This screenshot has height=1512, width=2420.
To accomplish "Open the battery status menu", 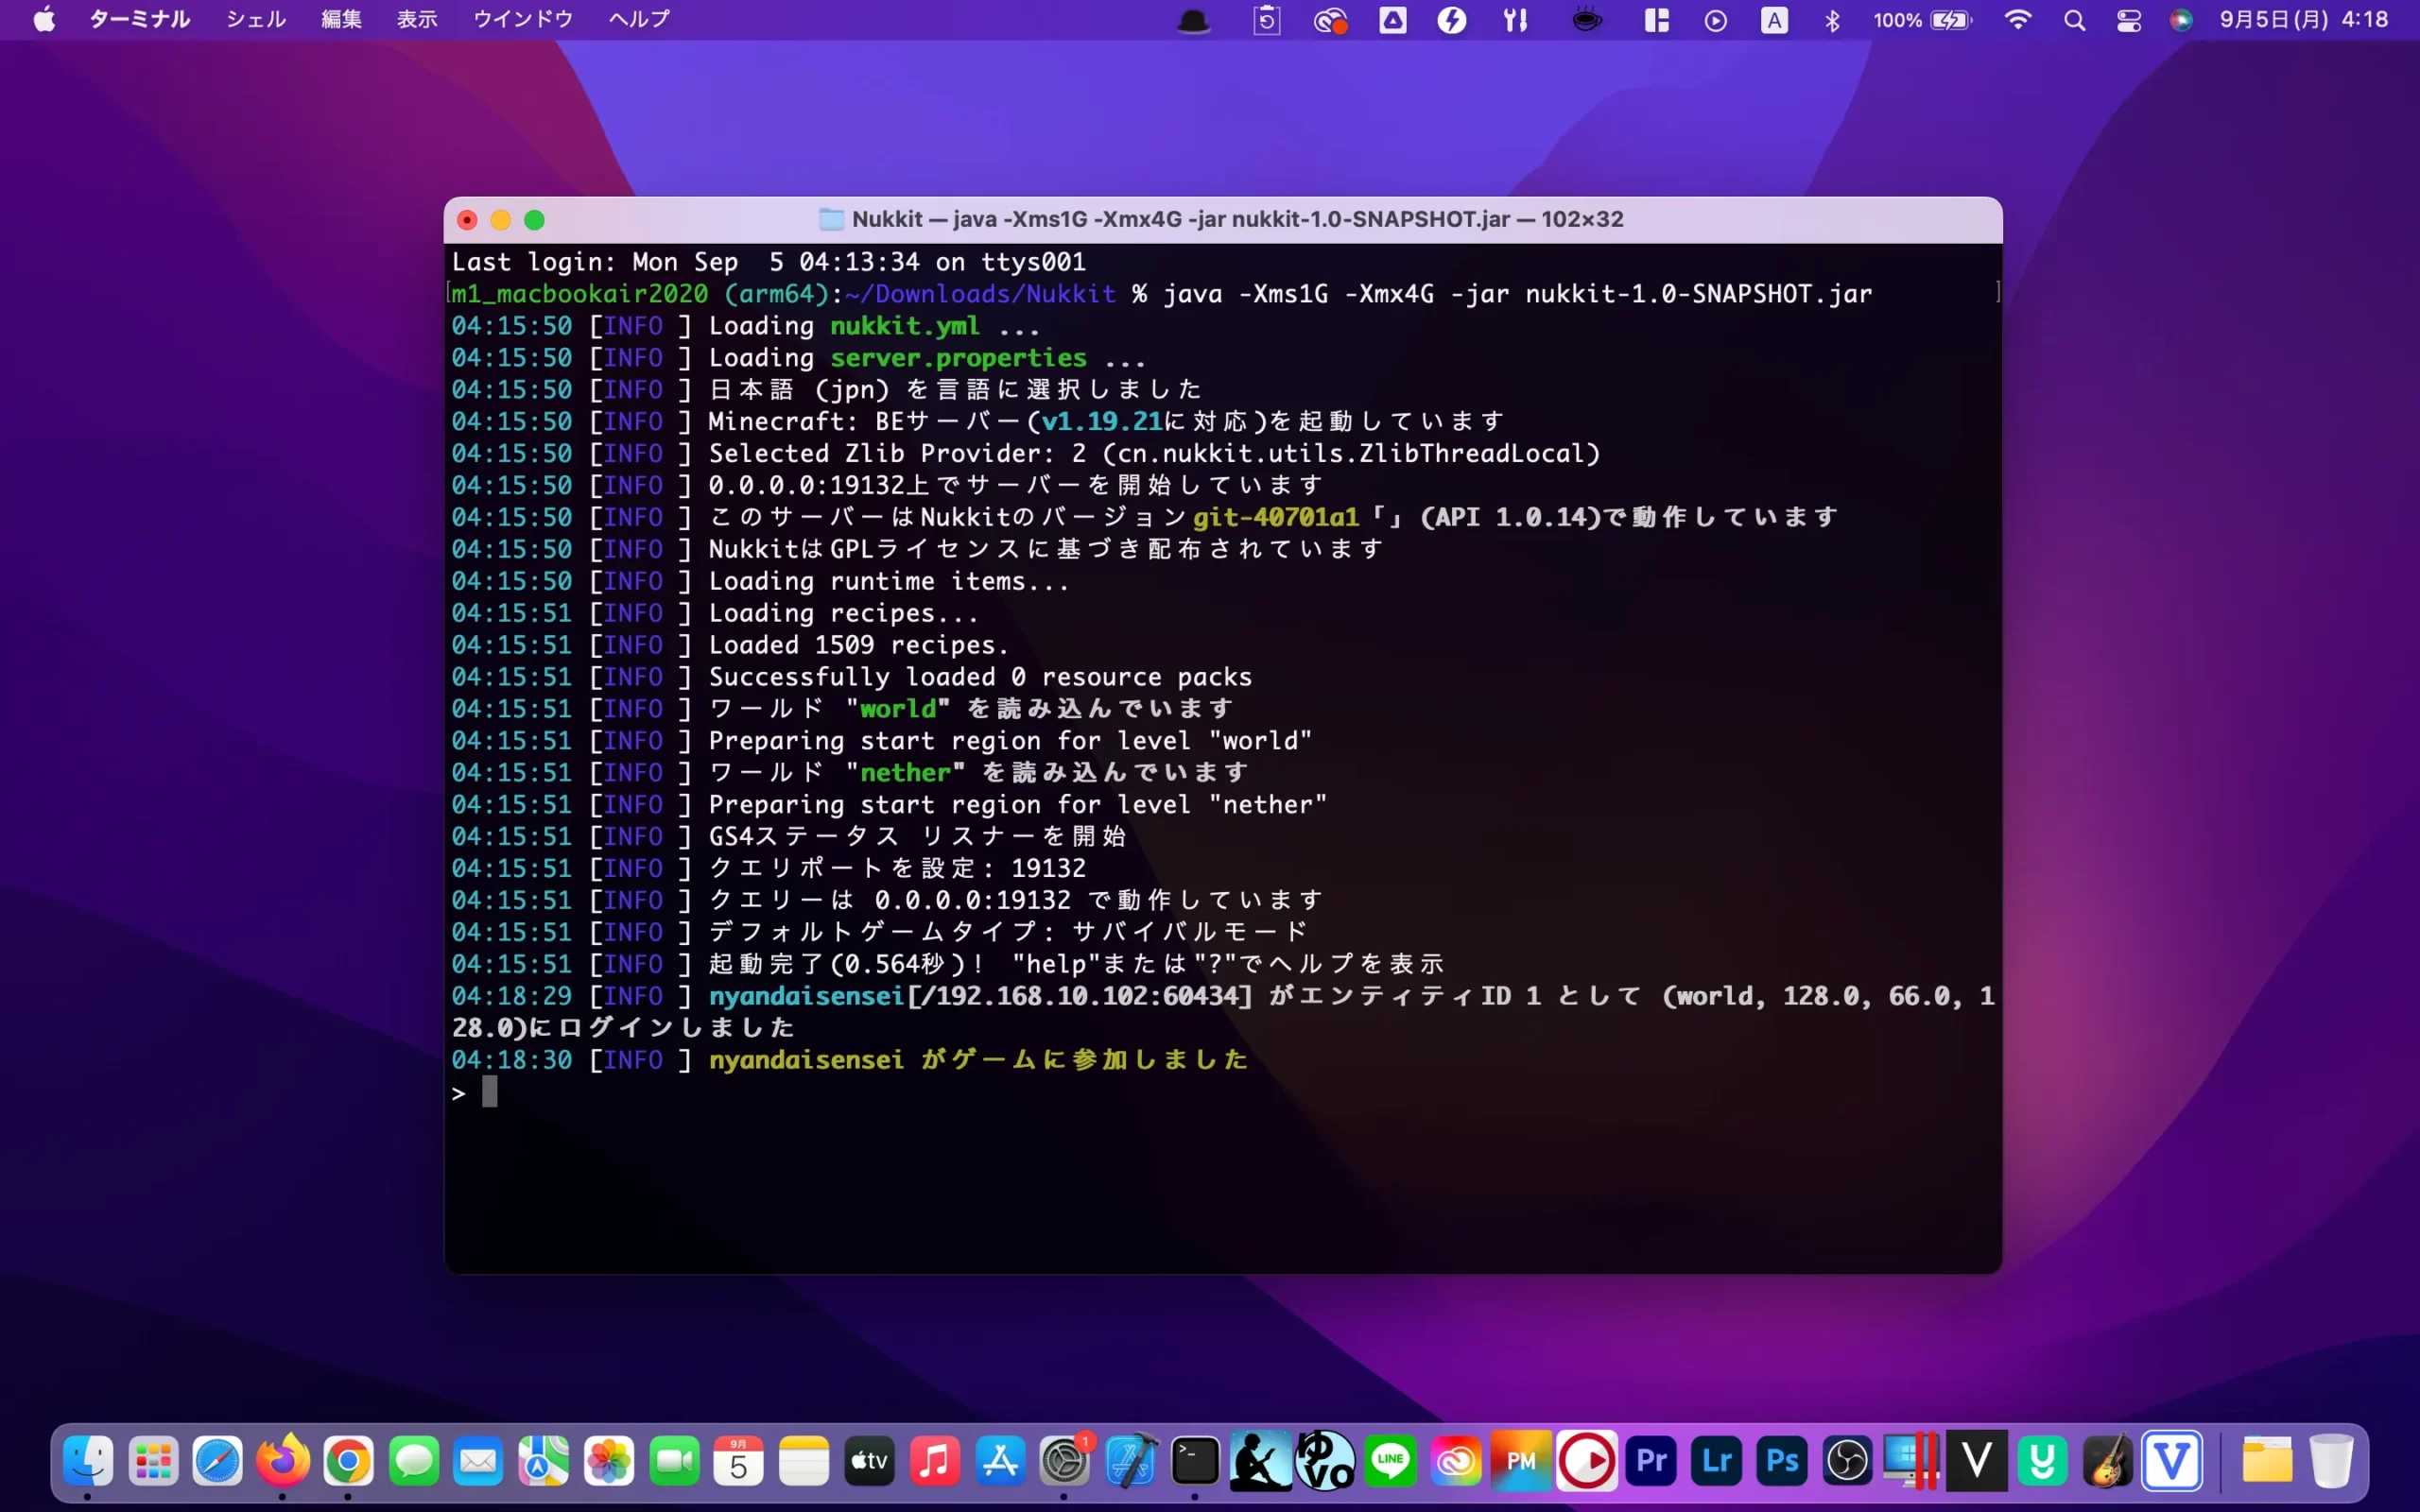I will coord(1922,20).
